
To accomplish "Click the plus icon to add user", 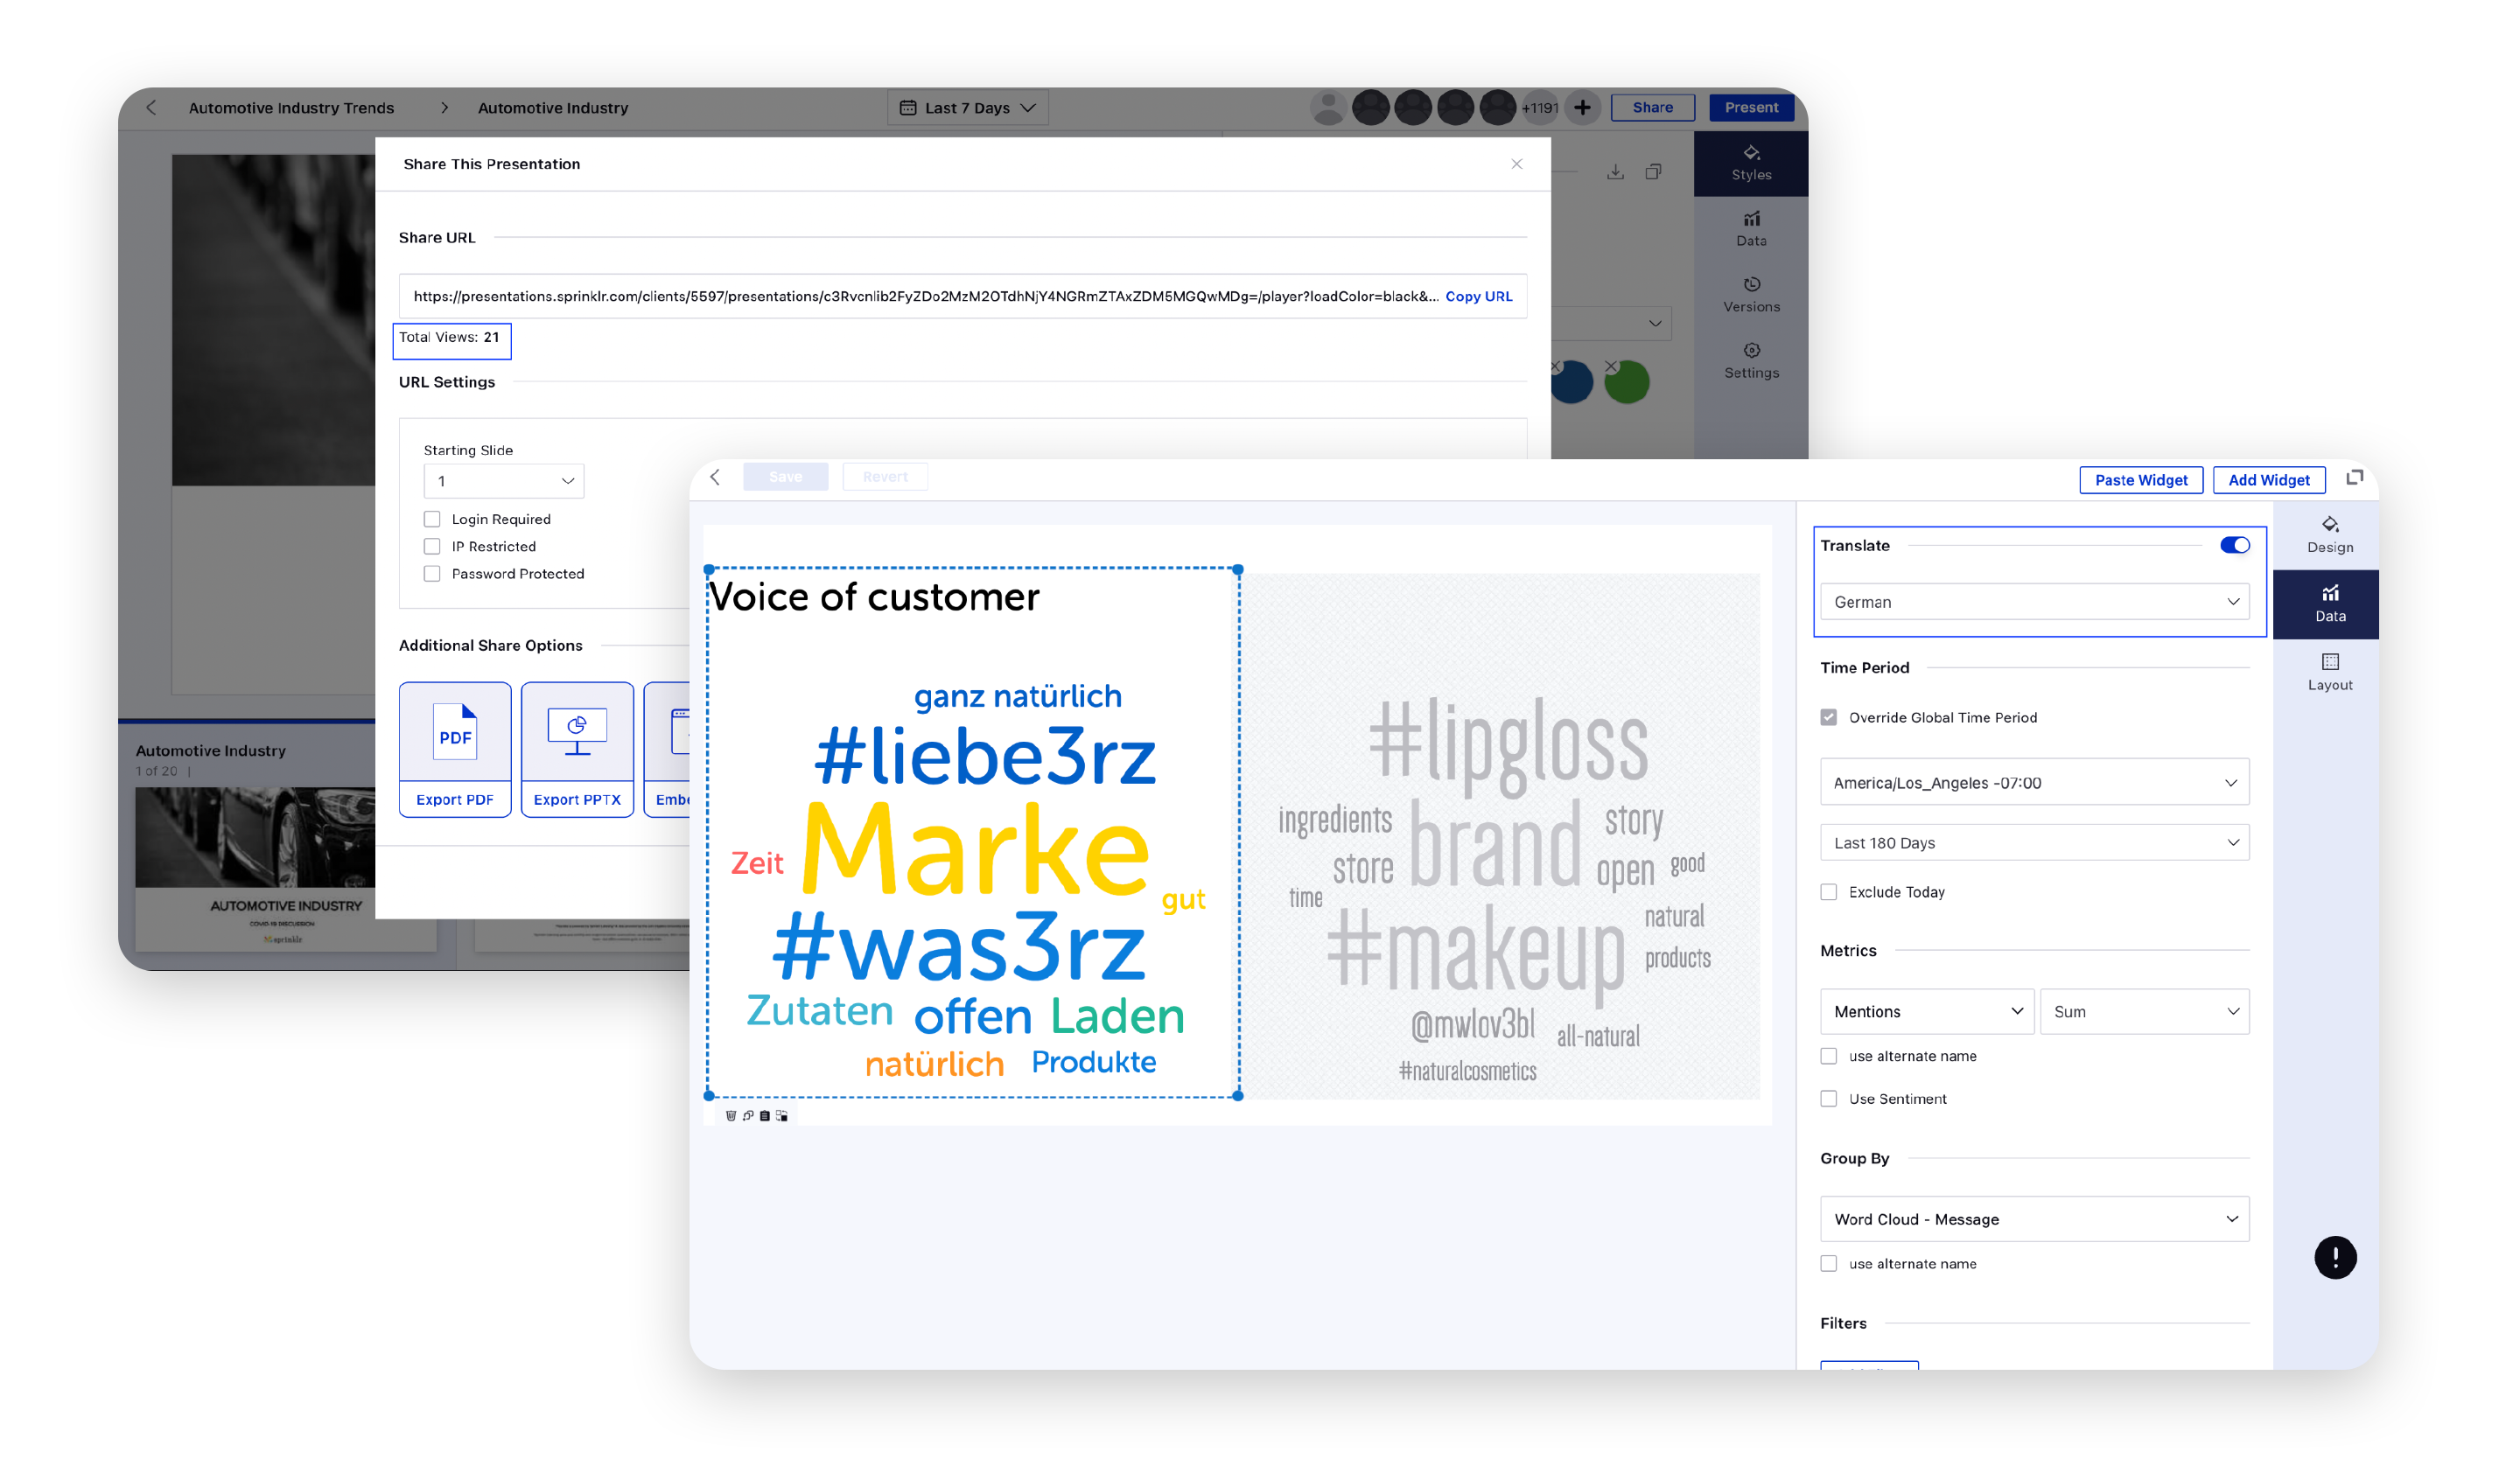I will coord(1581,108).
